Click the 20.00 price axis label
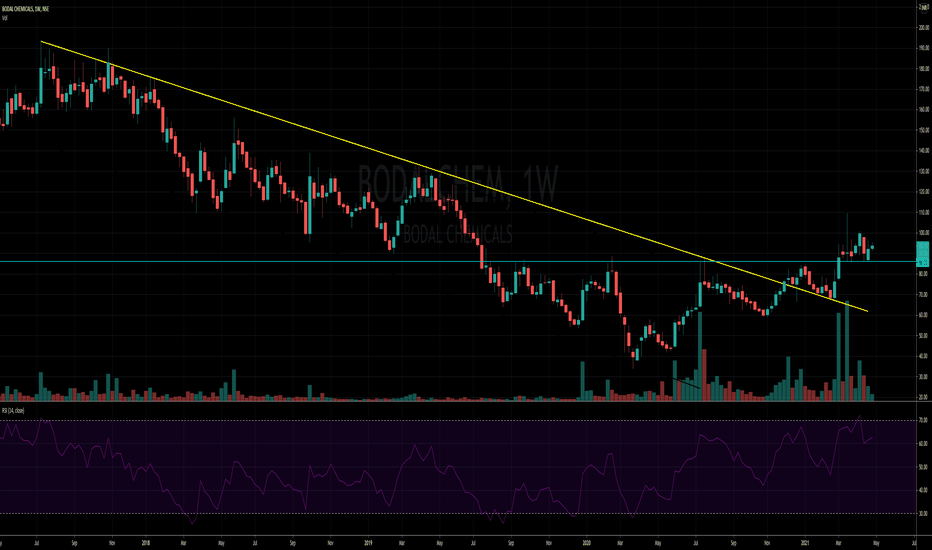The height and width of the screenshot is (550, 932). point(924,397)
